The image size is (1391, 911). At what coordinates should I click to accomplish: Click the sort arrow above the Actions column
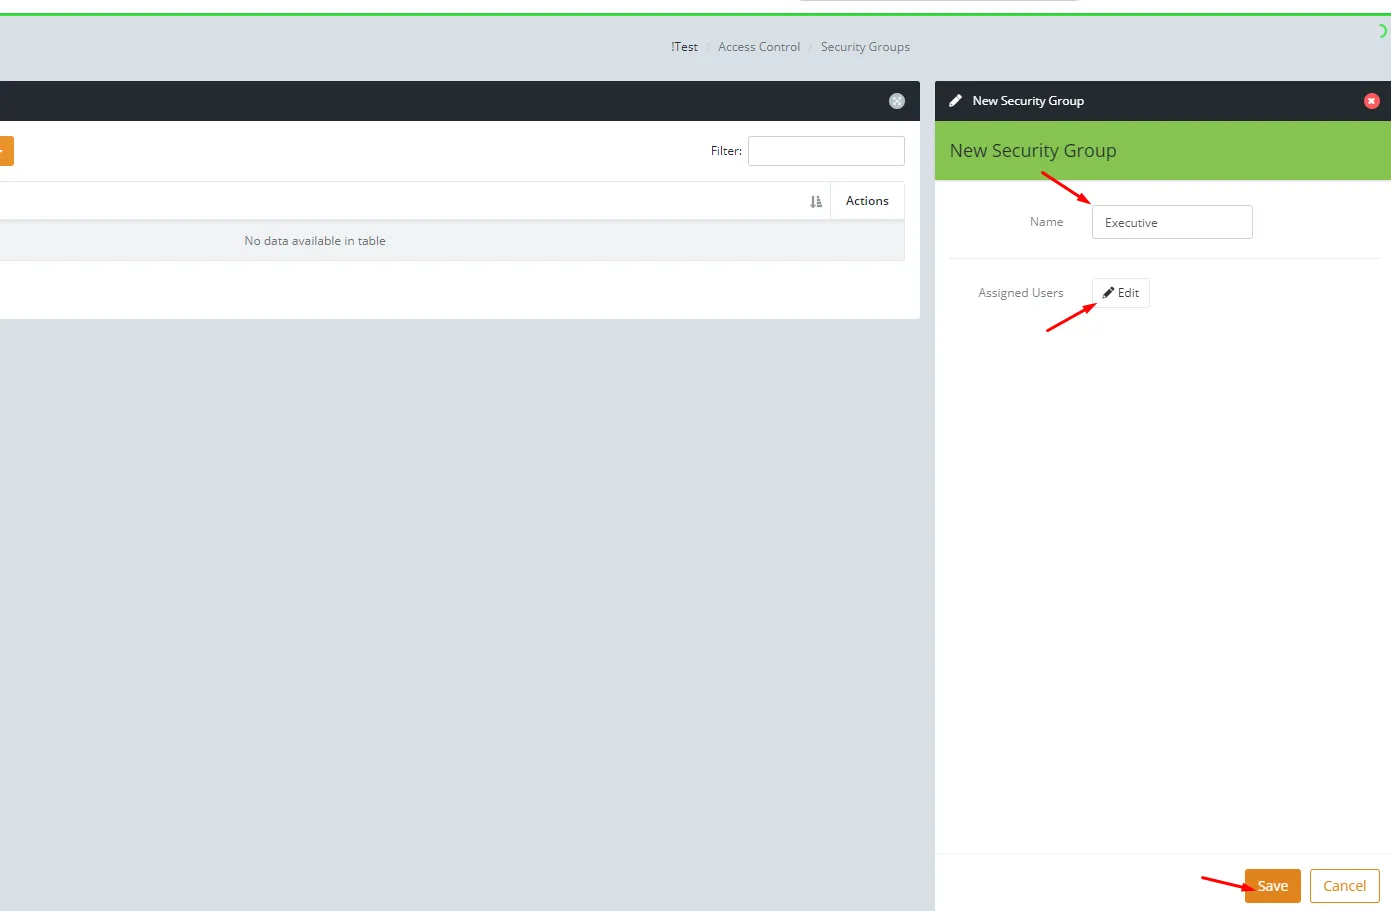(815, 201)
